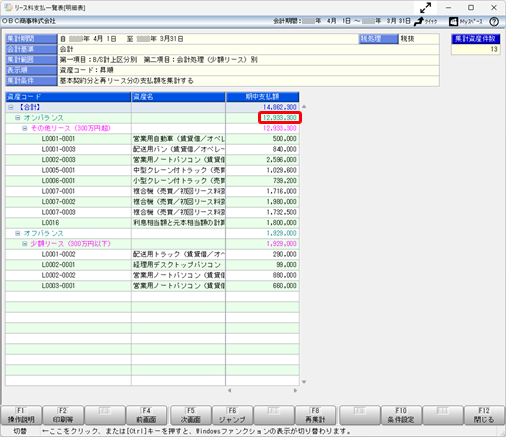The image size is (506, 437).
Task: Click F6 ジャンプ button
Action: point(232,415)
